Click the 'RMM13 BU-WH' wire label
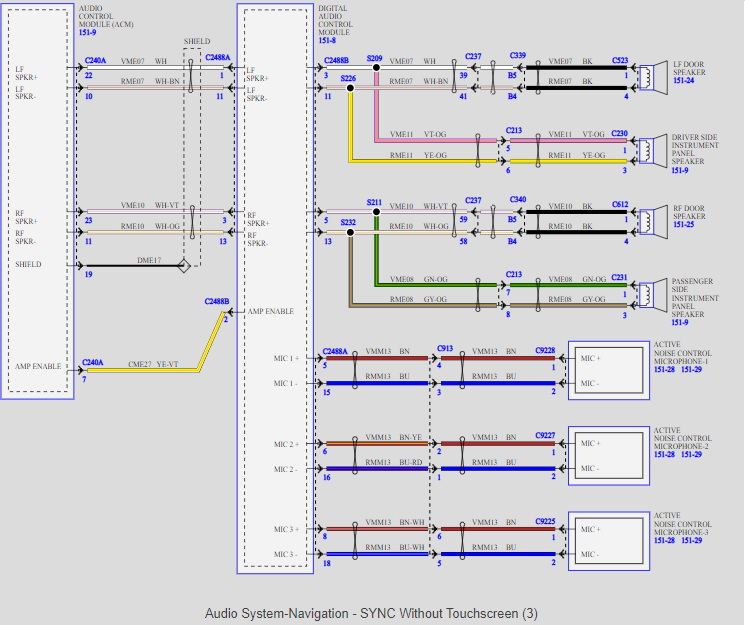745x625 pixels. (x=394, y=547)
